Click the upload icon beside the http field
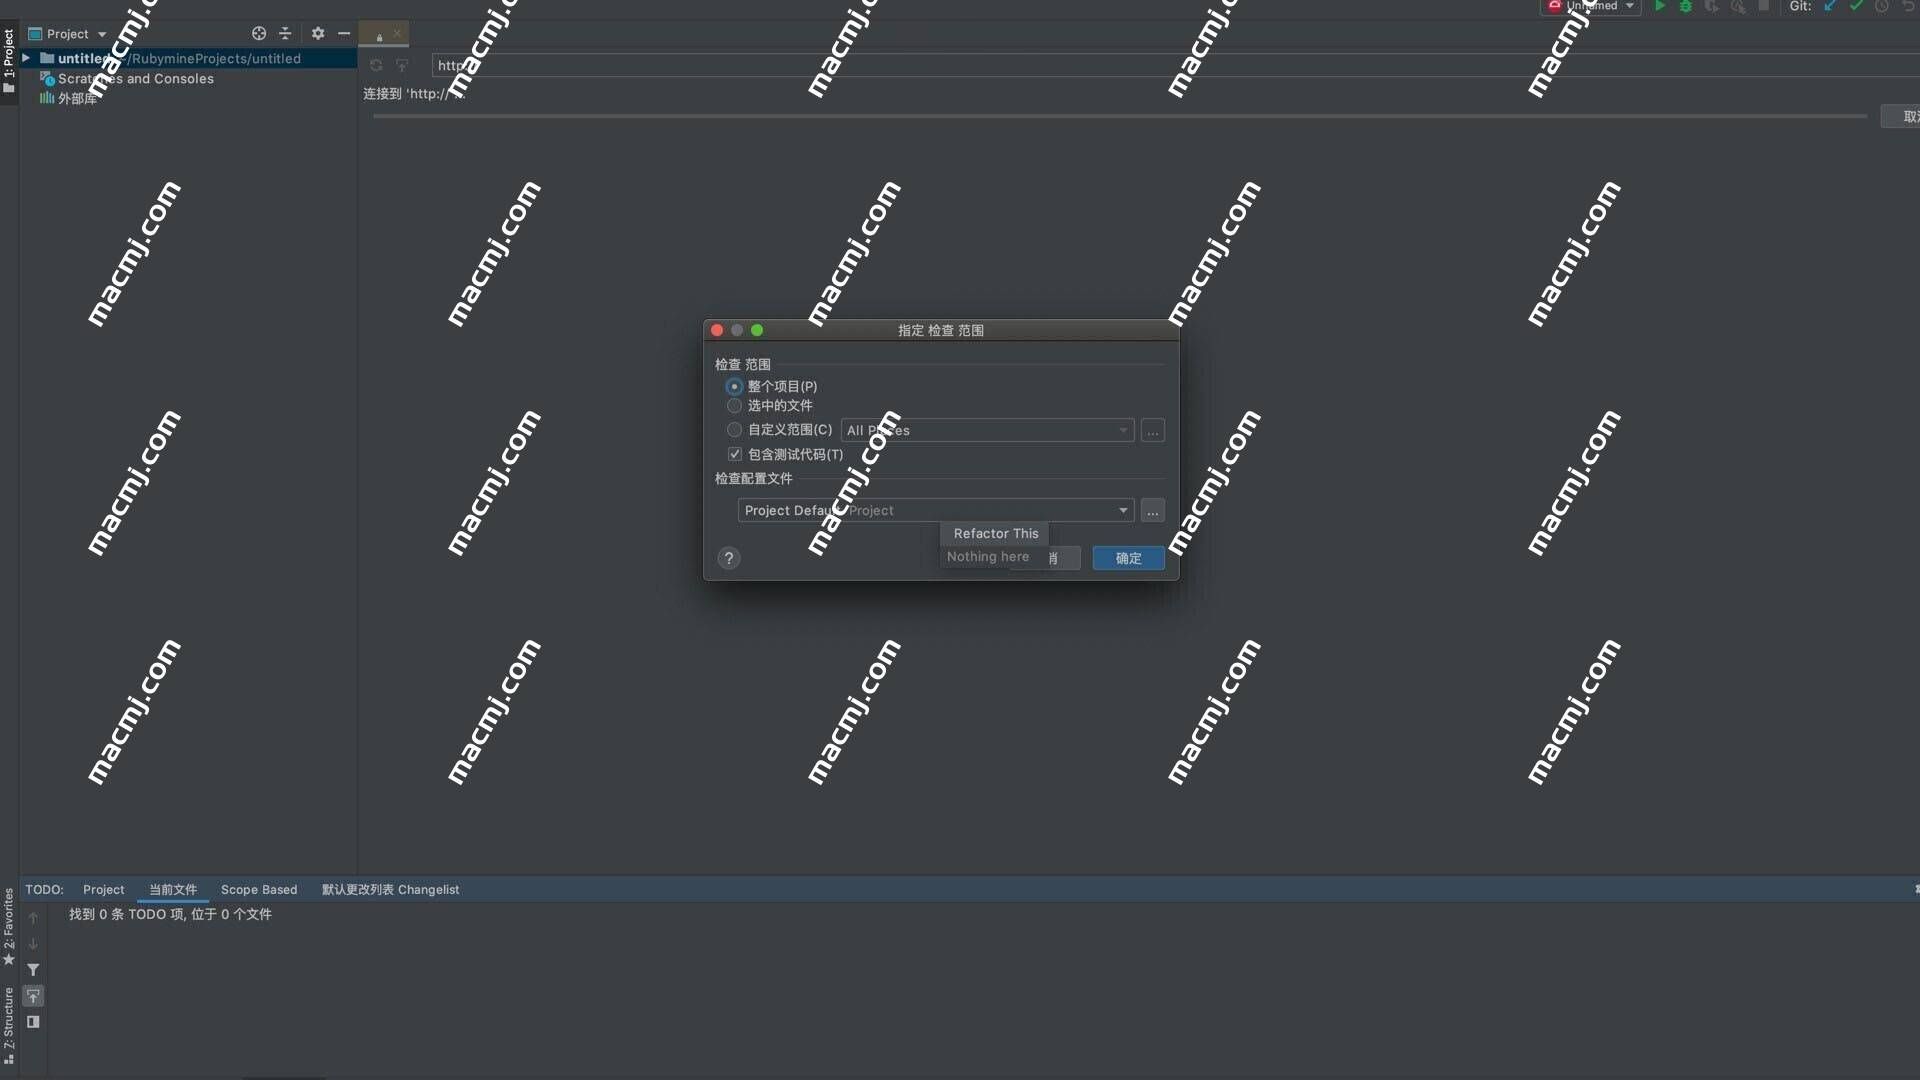This screenshot has height=1080, width=1920. 402,65
